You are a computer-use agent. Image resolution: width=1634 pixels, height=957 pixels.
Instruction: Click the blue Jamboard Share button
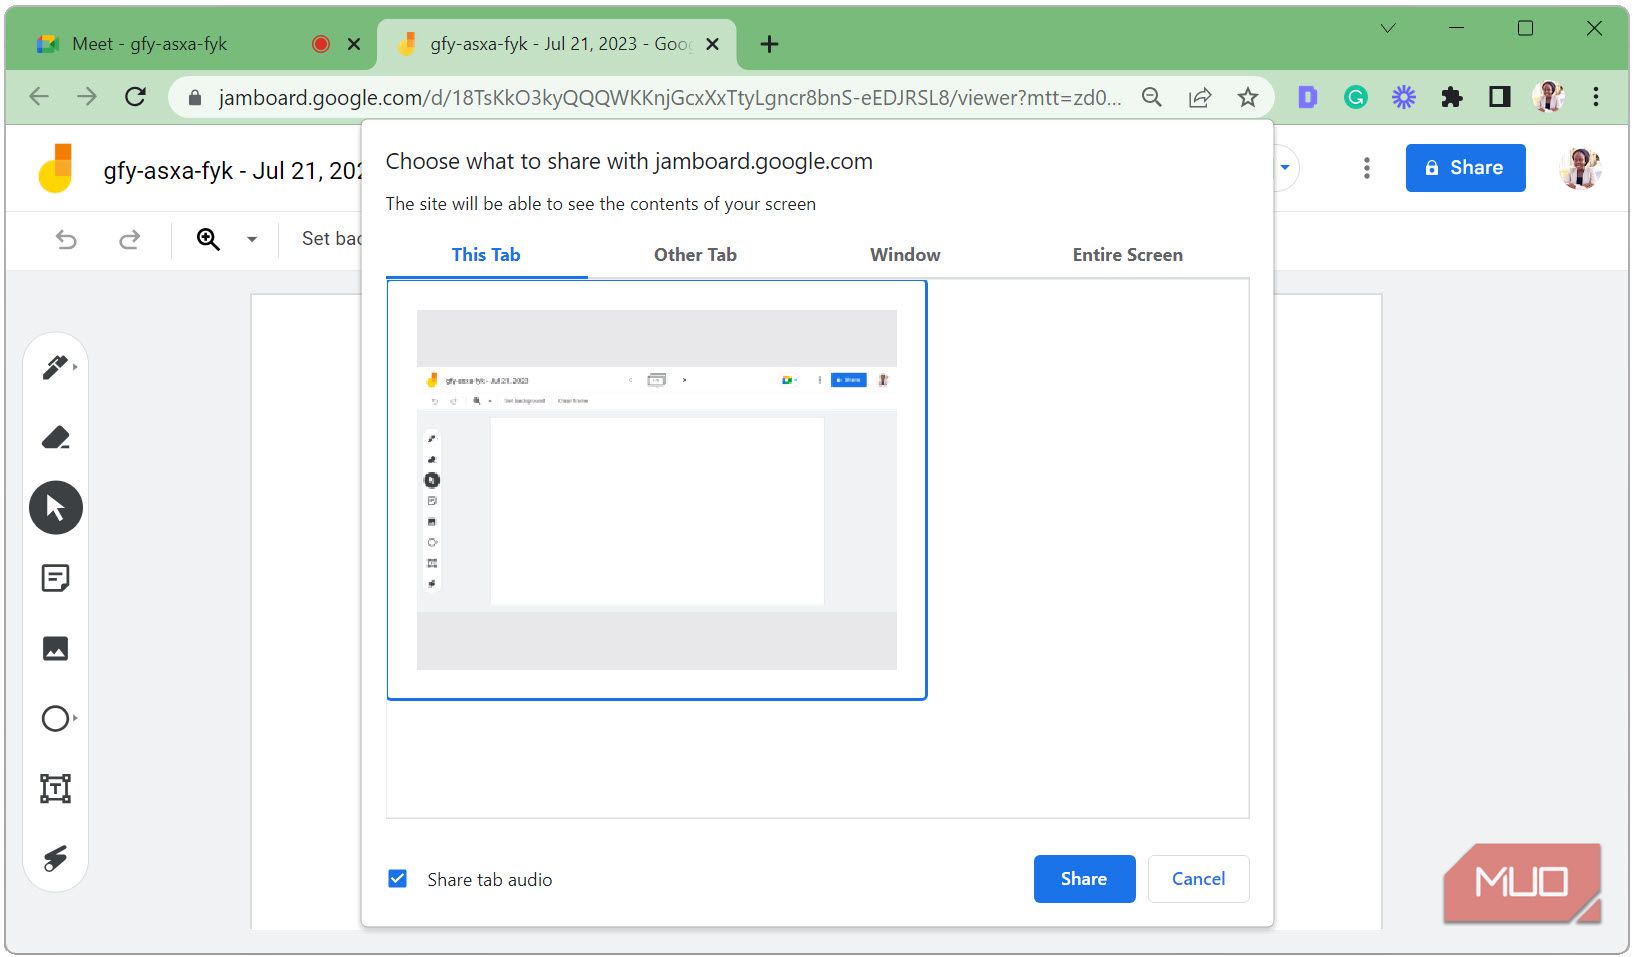(x=1465, y=168)
